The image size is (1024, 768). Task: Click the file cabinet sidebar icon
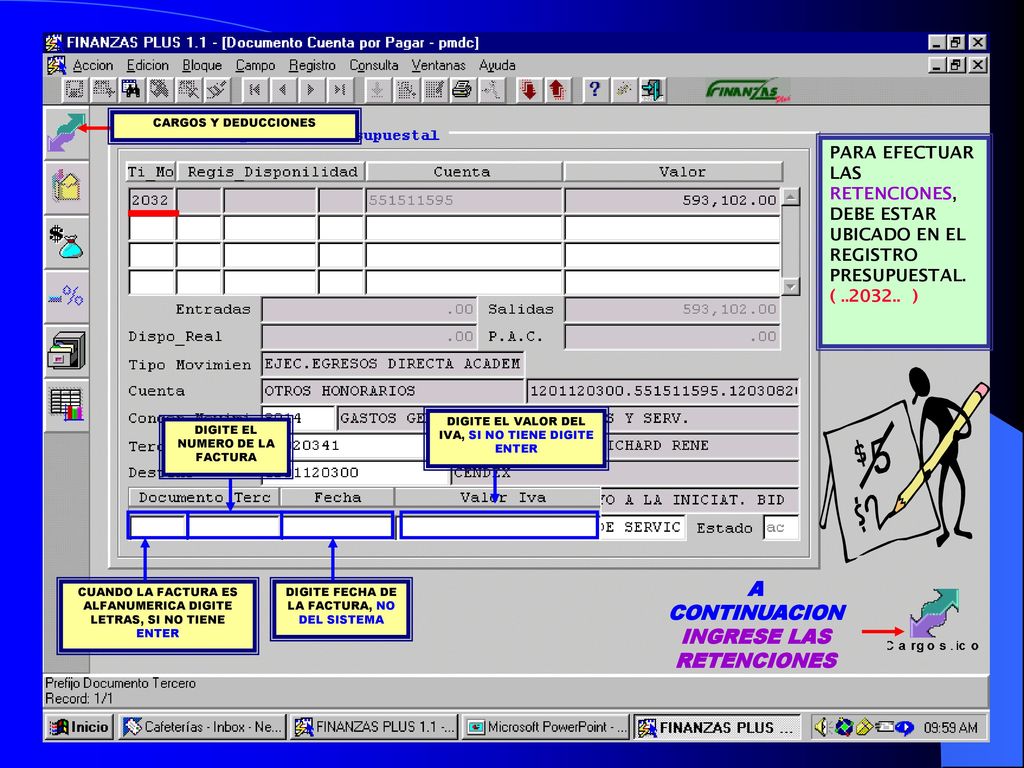point(66,351)
